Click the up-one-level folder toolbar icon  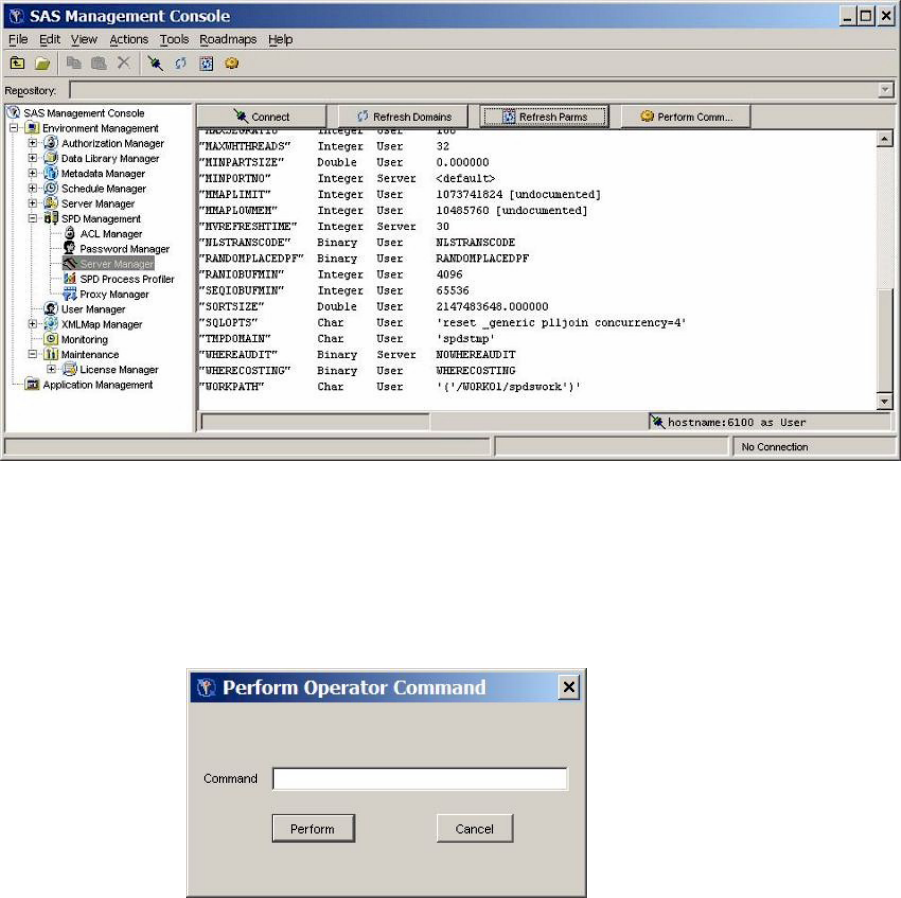[x=17, y=63]
